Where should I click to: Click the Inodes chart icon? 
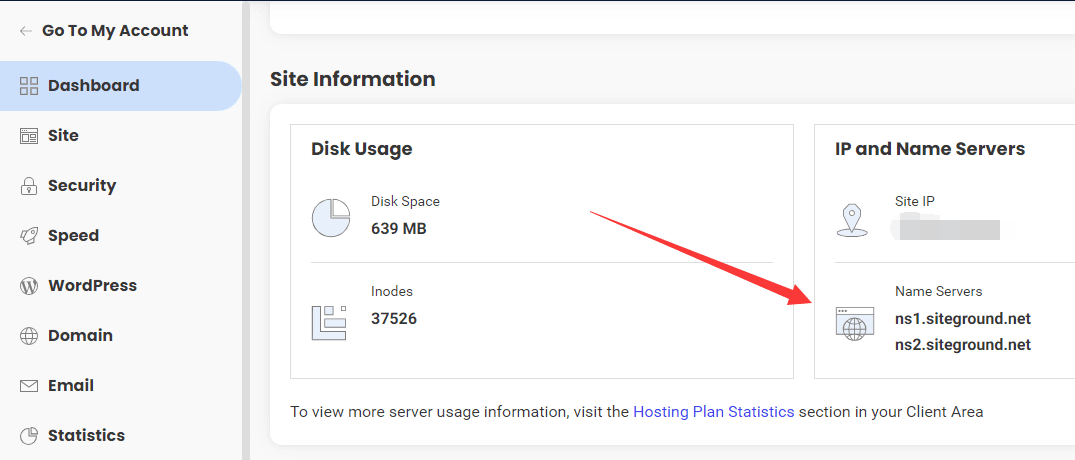pos(329,321)
